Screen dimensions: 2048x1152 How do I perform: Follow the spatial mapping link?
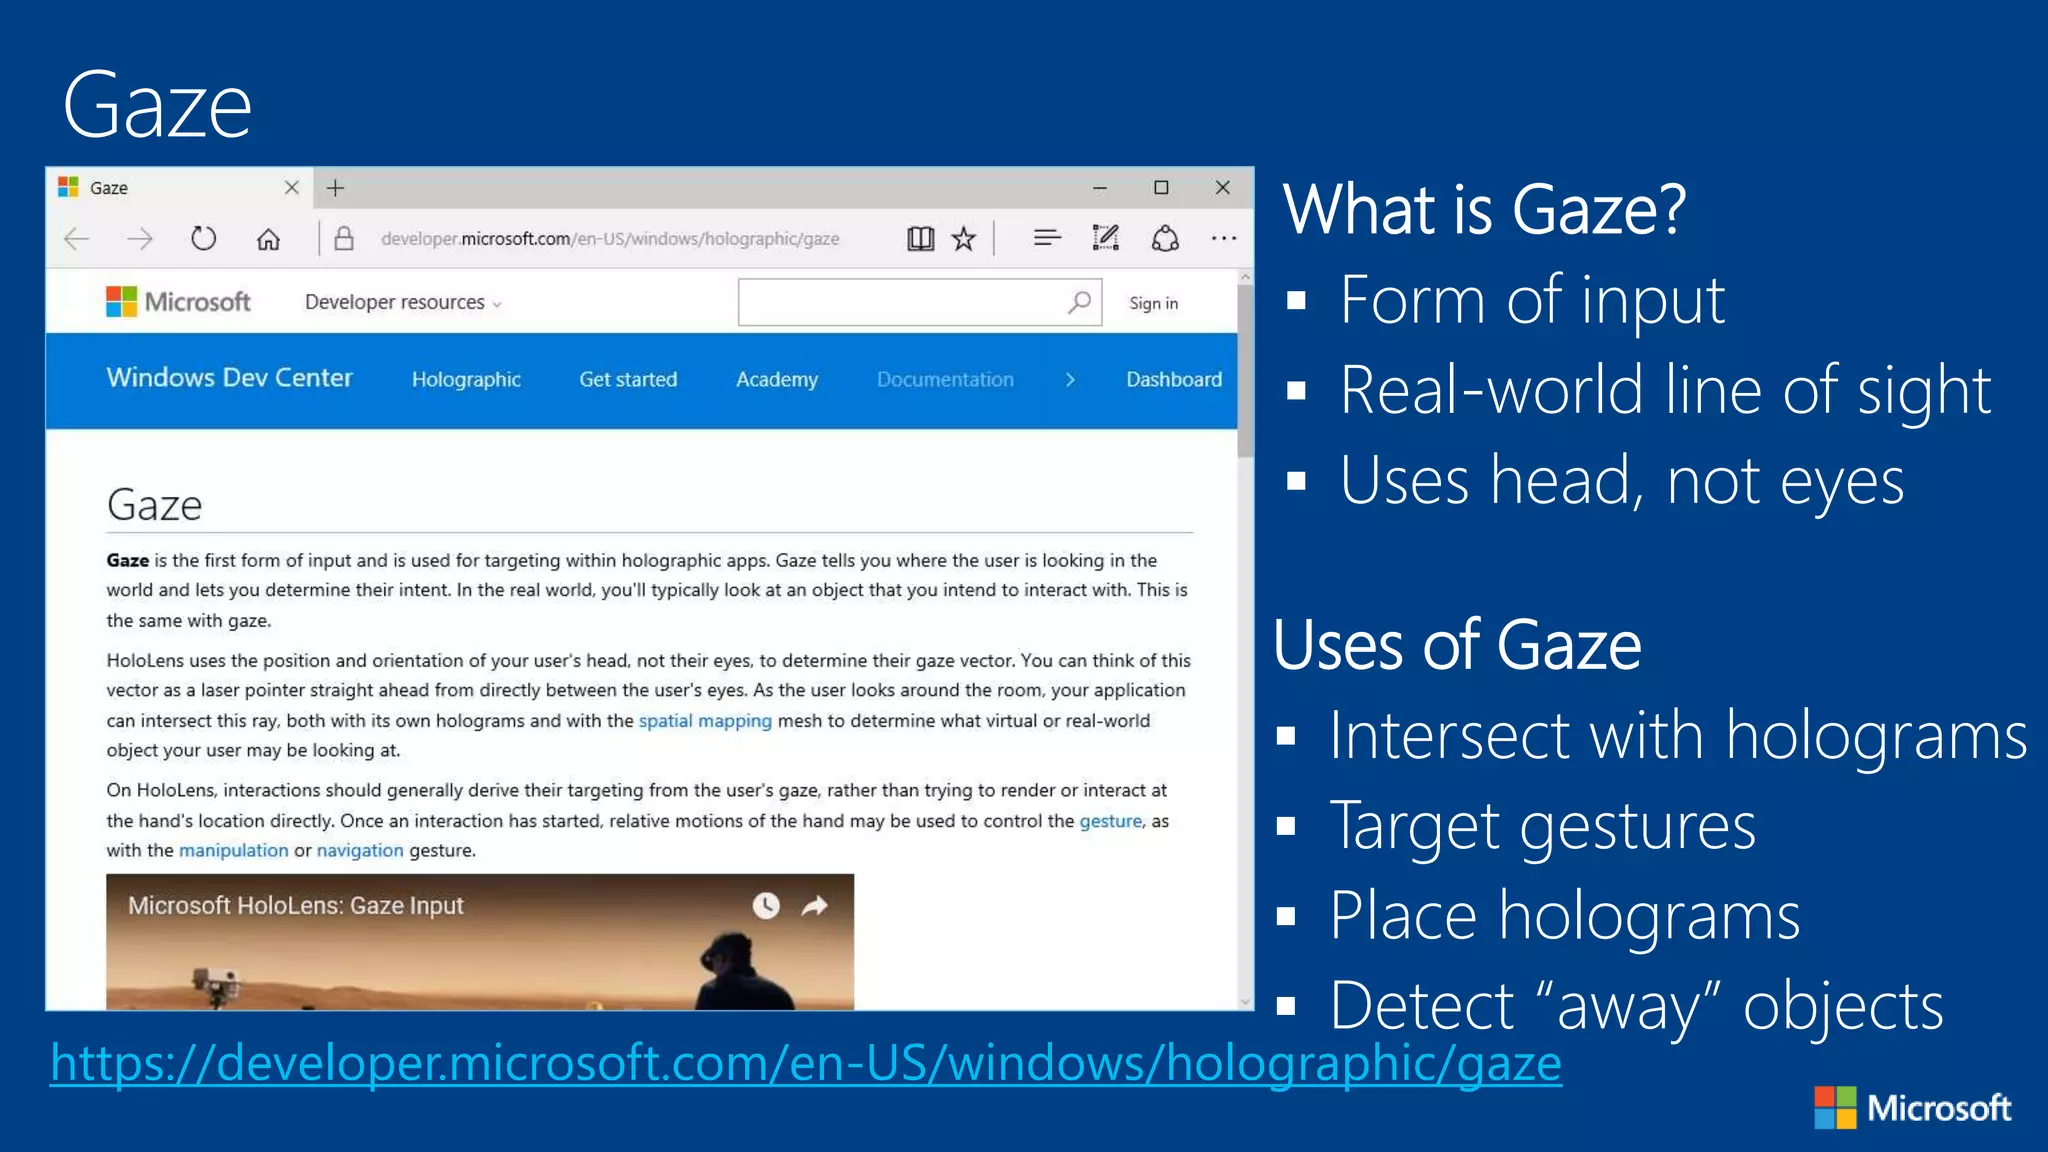click(x=705, y=721)
